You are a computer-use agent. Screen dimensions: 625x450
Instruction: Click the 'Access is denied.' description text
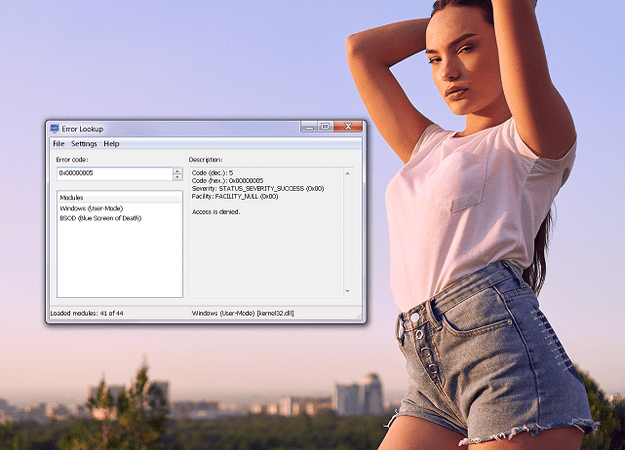[x=216, y=212]
